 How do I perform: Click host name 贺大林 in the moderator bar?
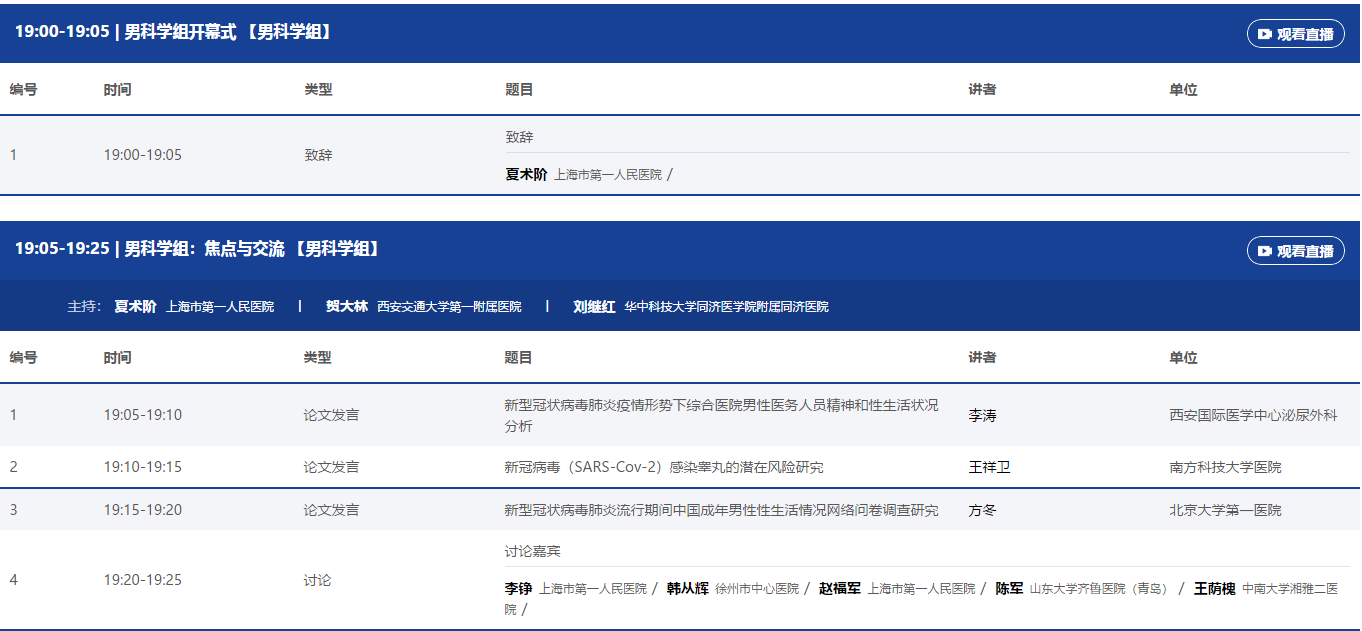[346, 306]
